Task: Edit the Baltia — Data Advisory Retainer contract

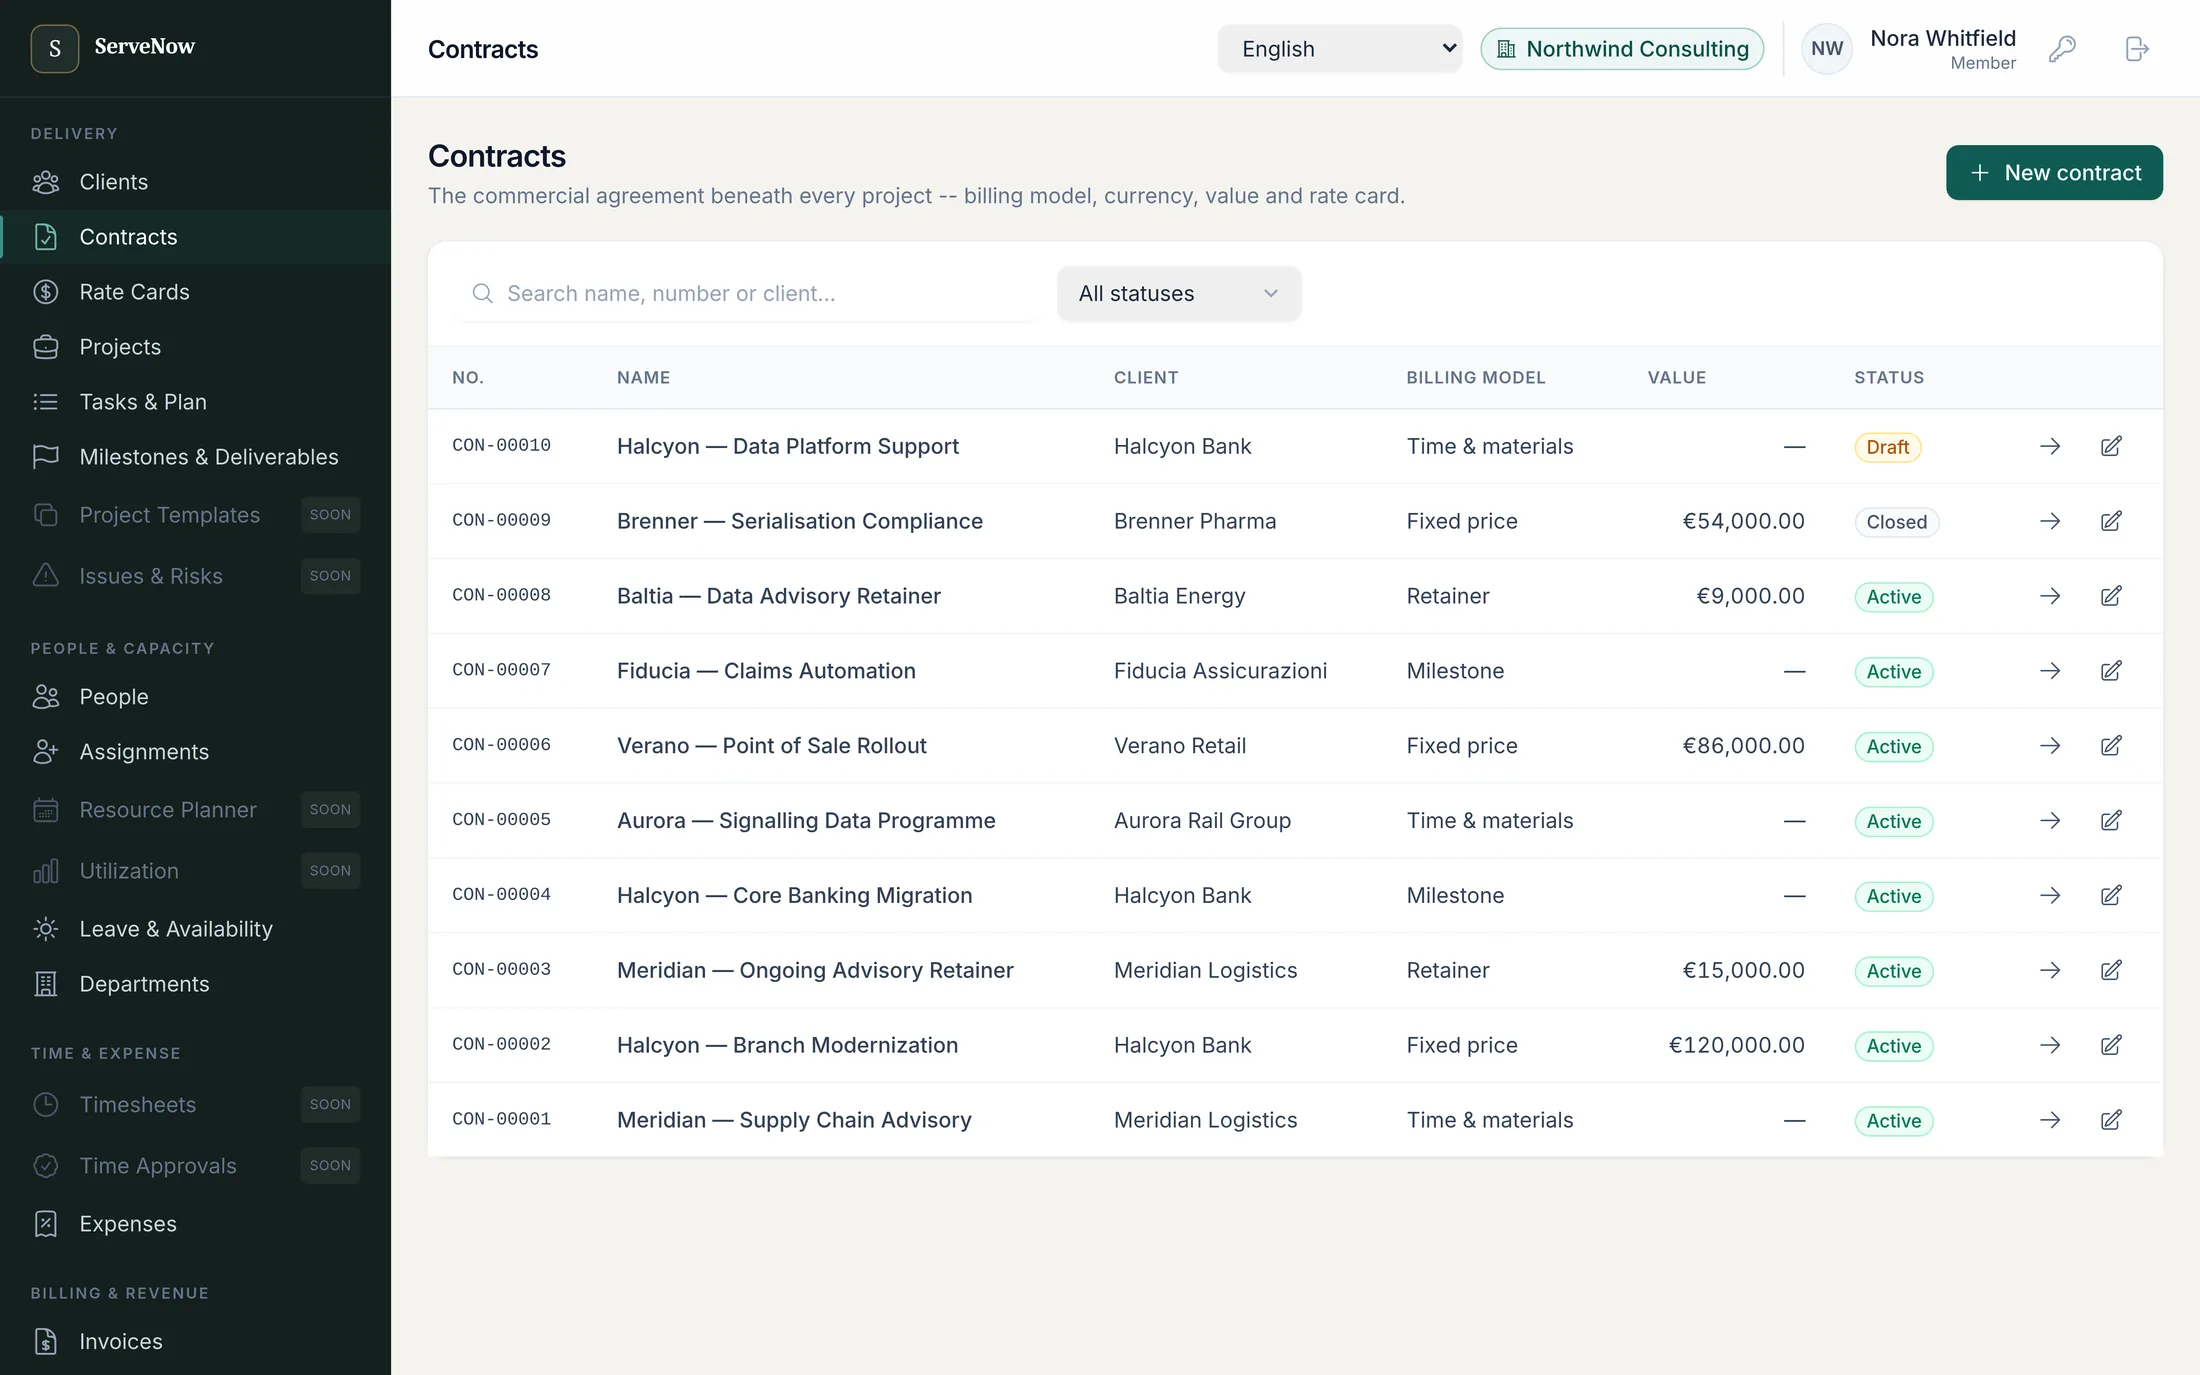Action: click(x=2111, y=596)
